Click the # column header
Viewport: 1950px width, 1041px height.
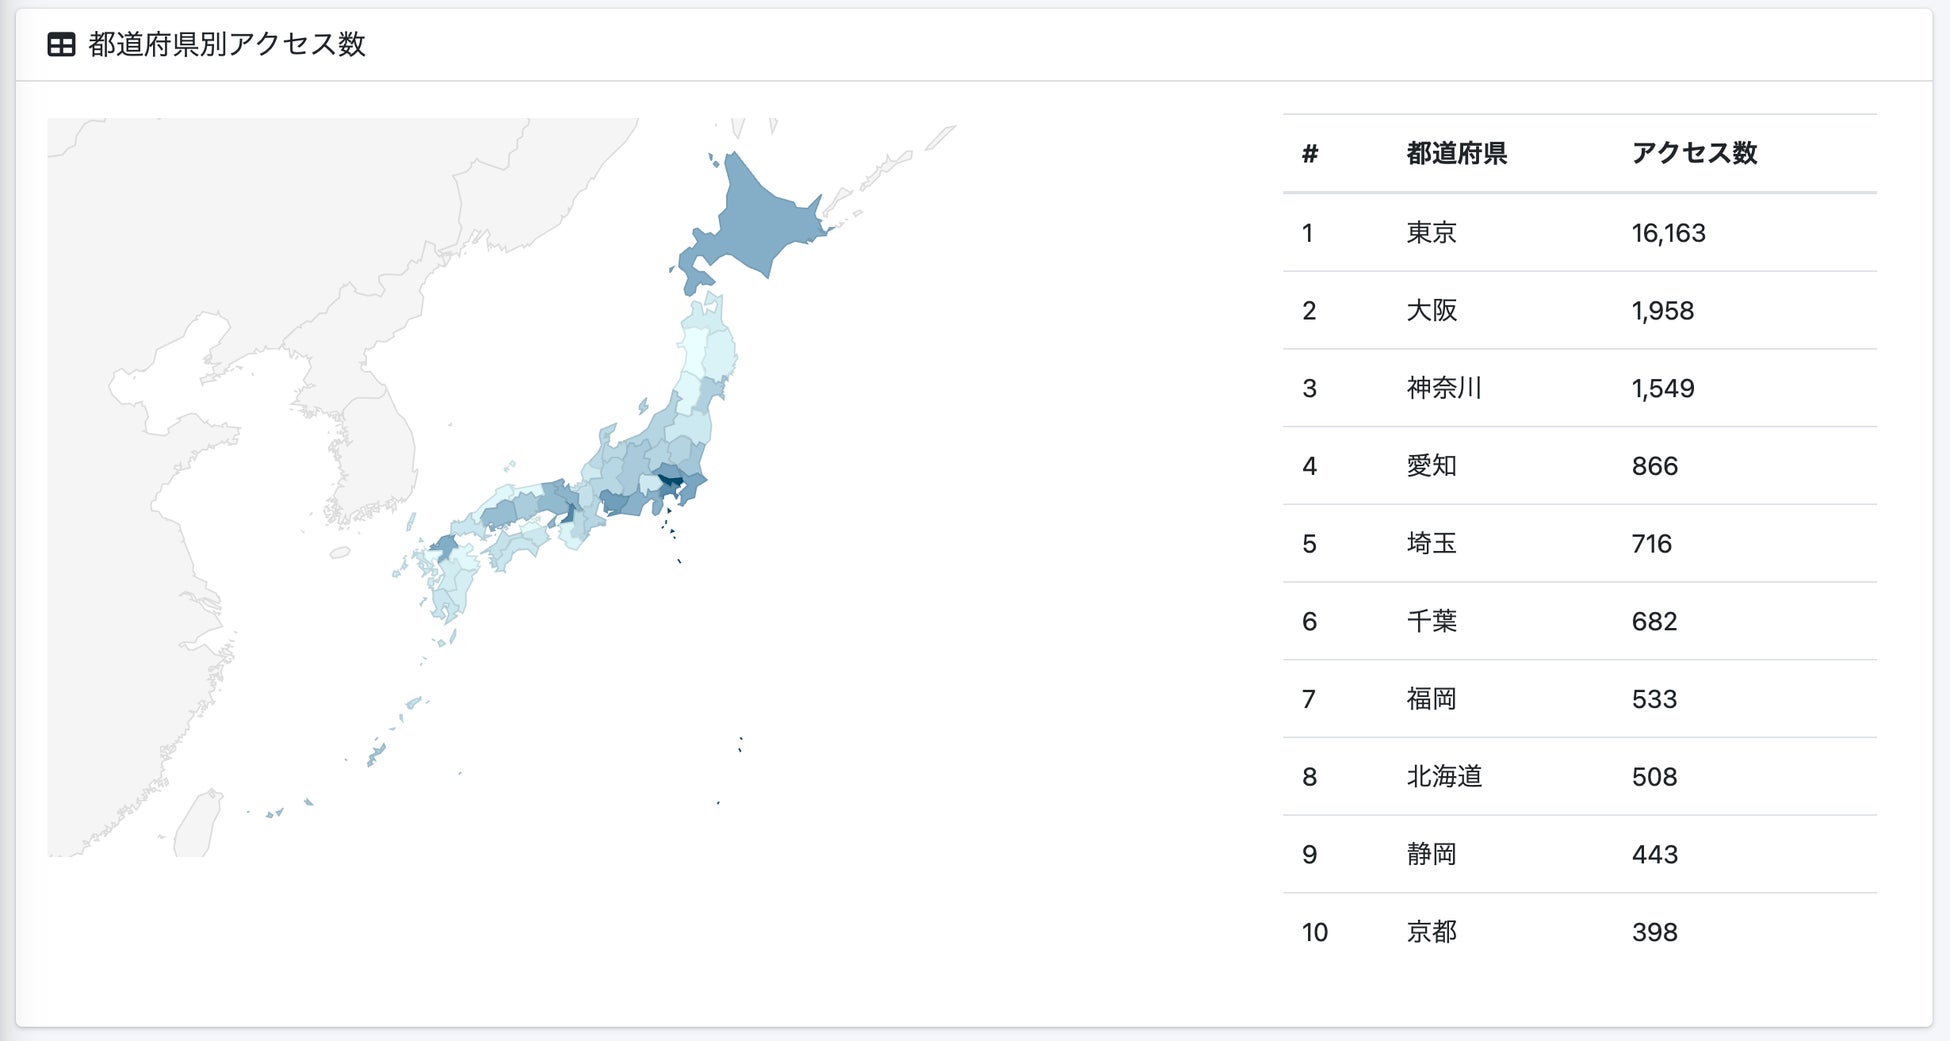point(1310,153)
